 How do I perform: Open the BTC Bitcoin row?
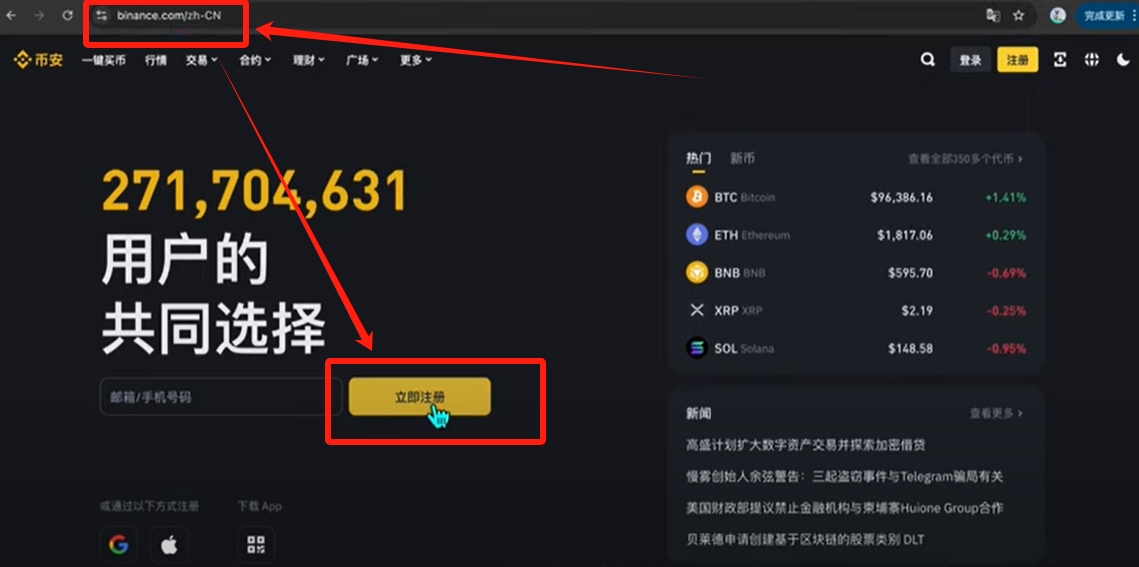[x=856, y=197]
